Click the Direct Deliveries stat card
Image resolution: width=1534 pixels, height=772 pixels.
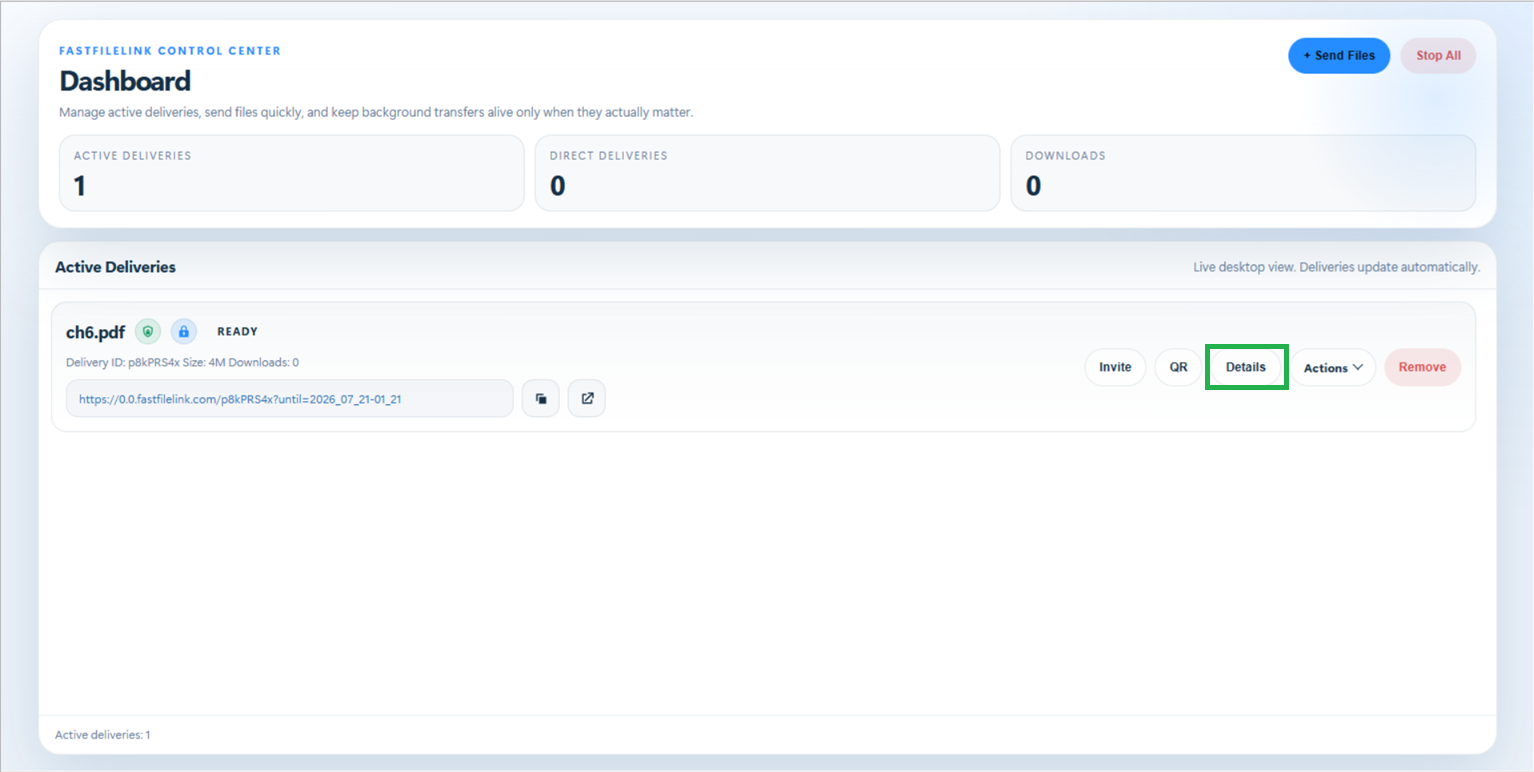pyautogui.click(x=767, y=173)
